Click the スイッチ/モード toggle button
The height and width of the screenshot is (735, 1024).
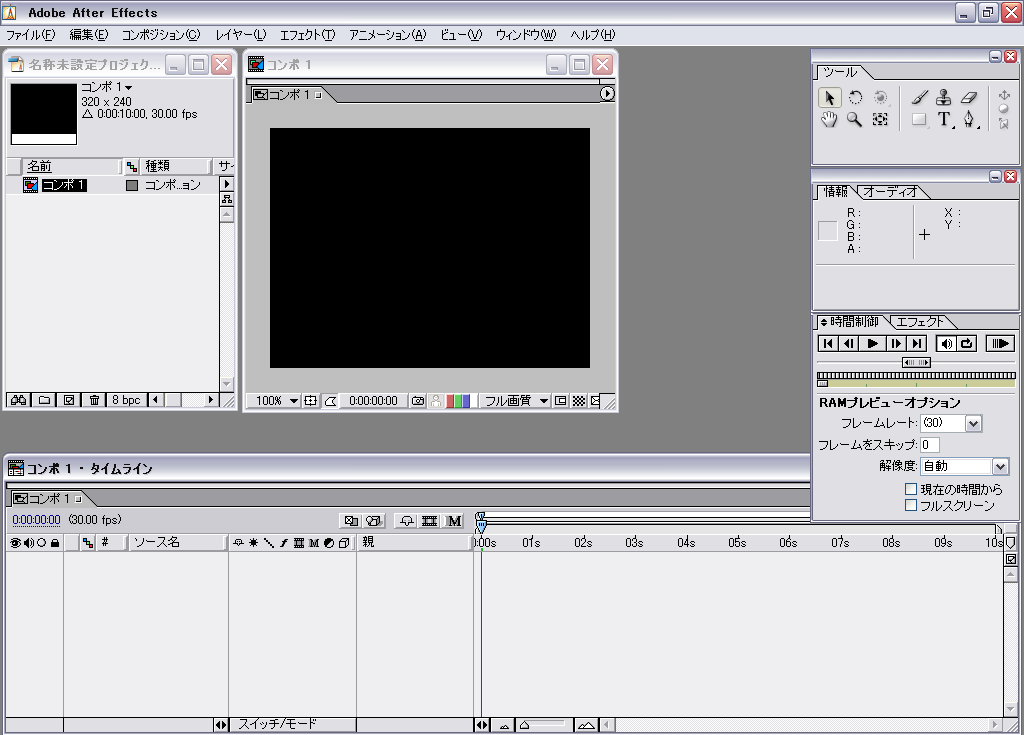tap(292, 725)
